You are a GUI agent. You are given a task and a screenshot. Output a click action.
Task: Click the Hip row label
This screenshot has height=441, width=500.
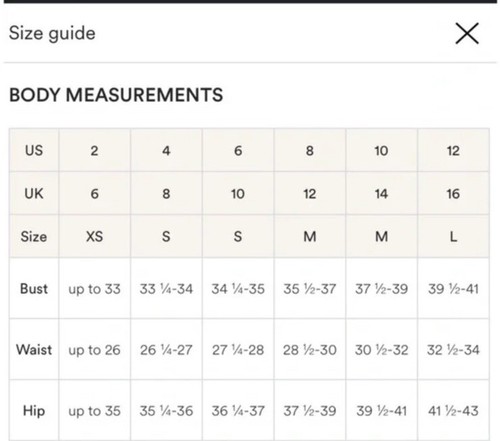pos(34,410)
